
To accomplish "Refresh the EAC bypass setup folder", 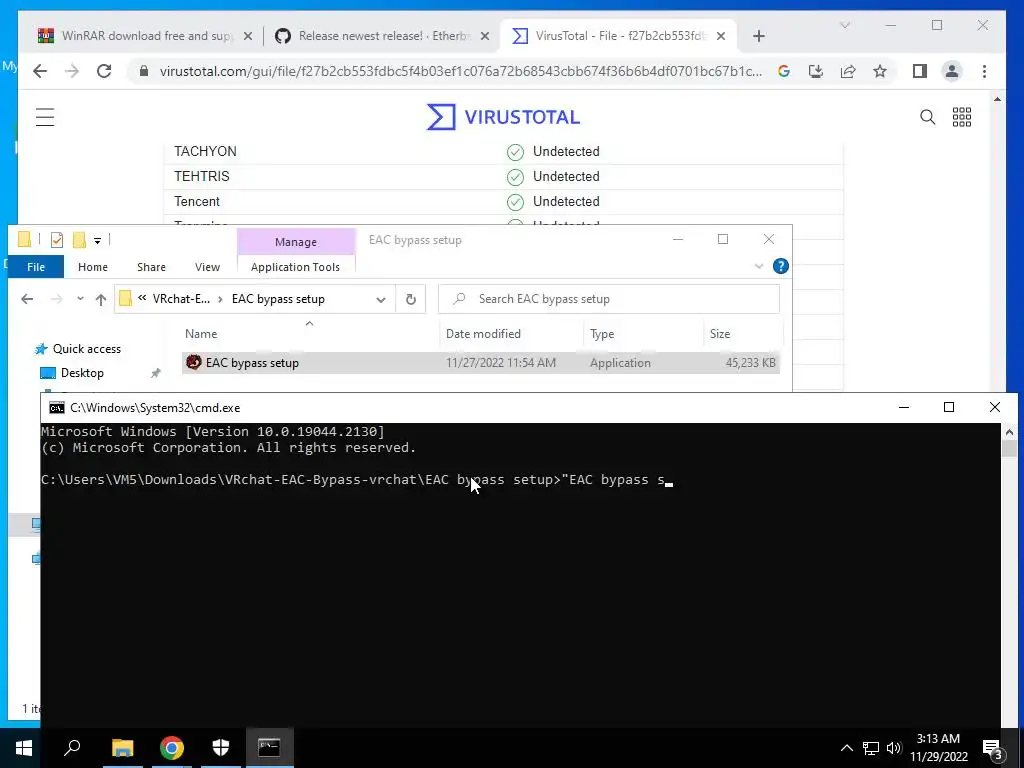I will (411, 299).
